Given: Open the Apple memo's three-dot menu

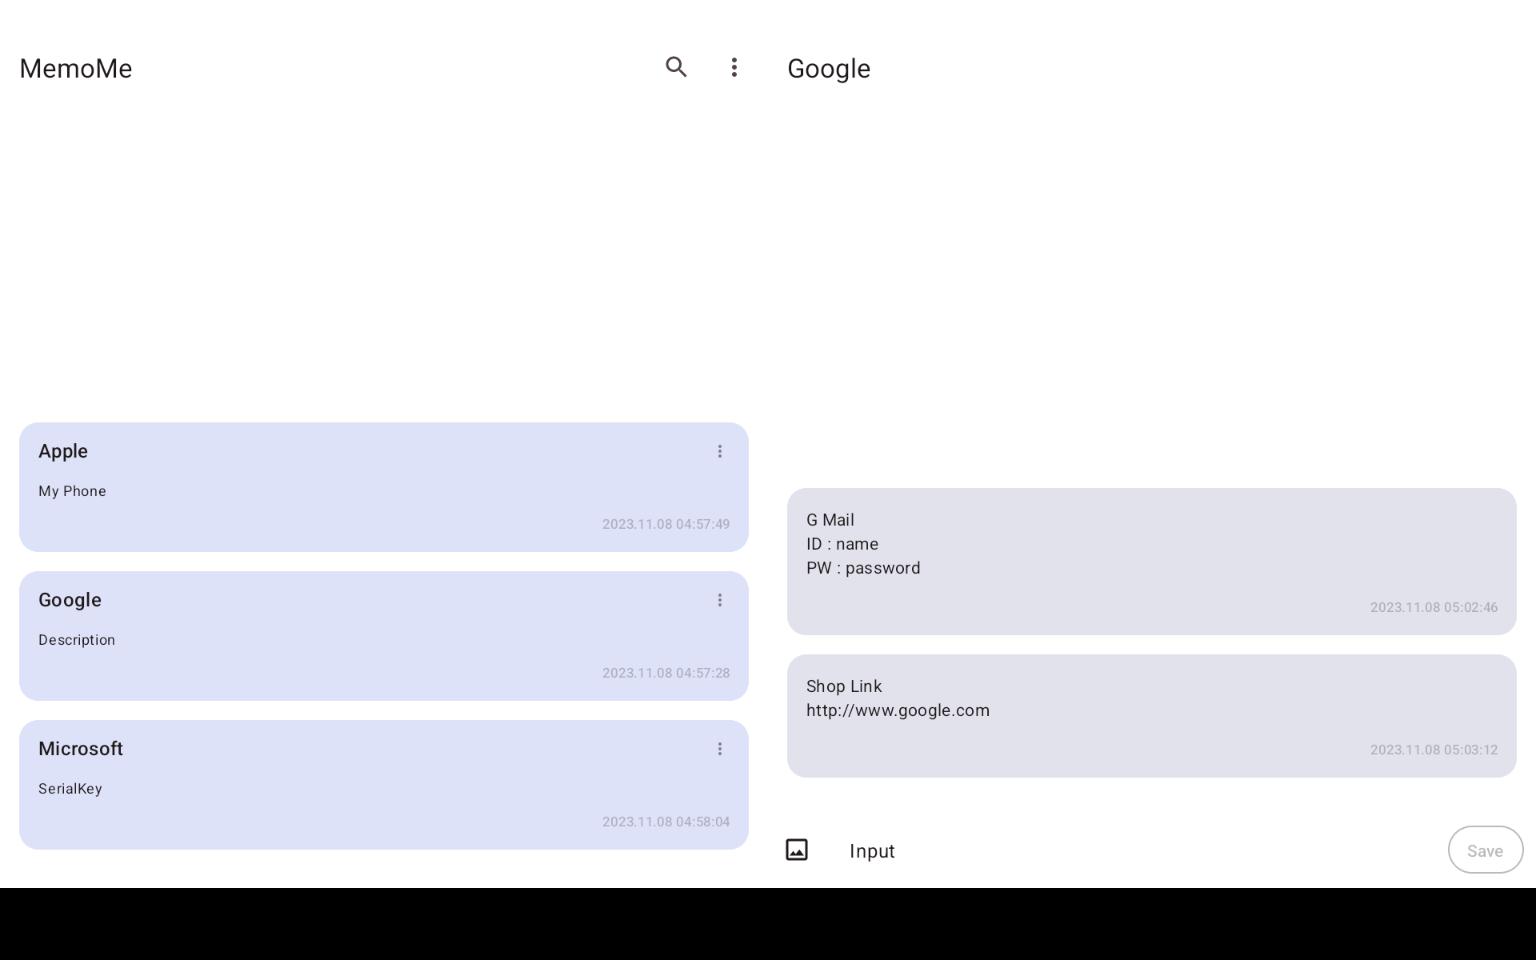Looking at the screenshot, I should point(719,451).
